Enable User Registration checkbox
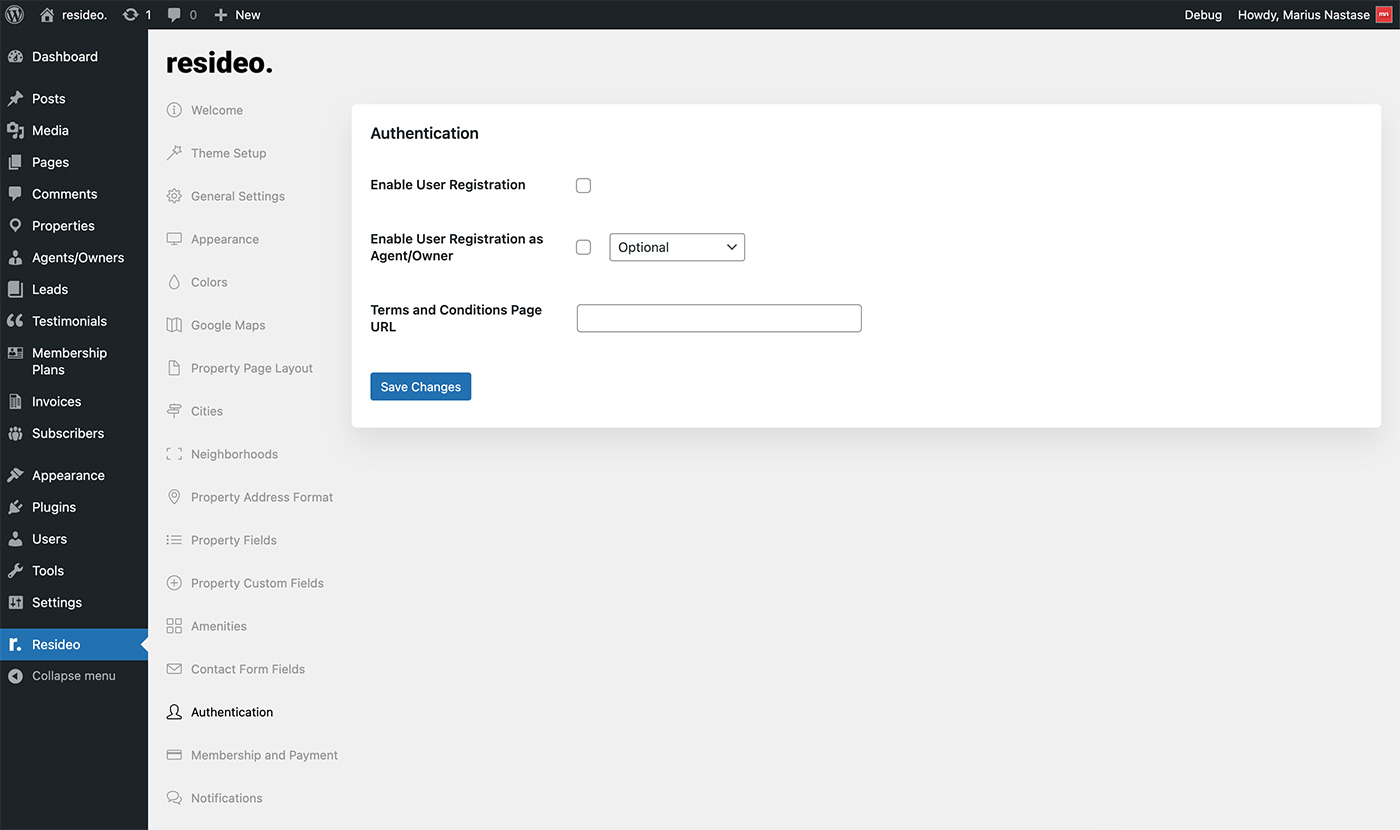This screenshot has height=830, width=1400. [x=584, y=185]
